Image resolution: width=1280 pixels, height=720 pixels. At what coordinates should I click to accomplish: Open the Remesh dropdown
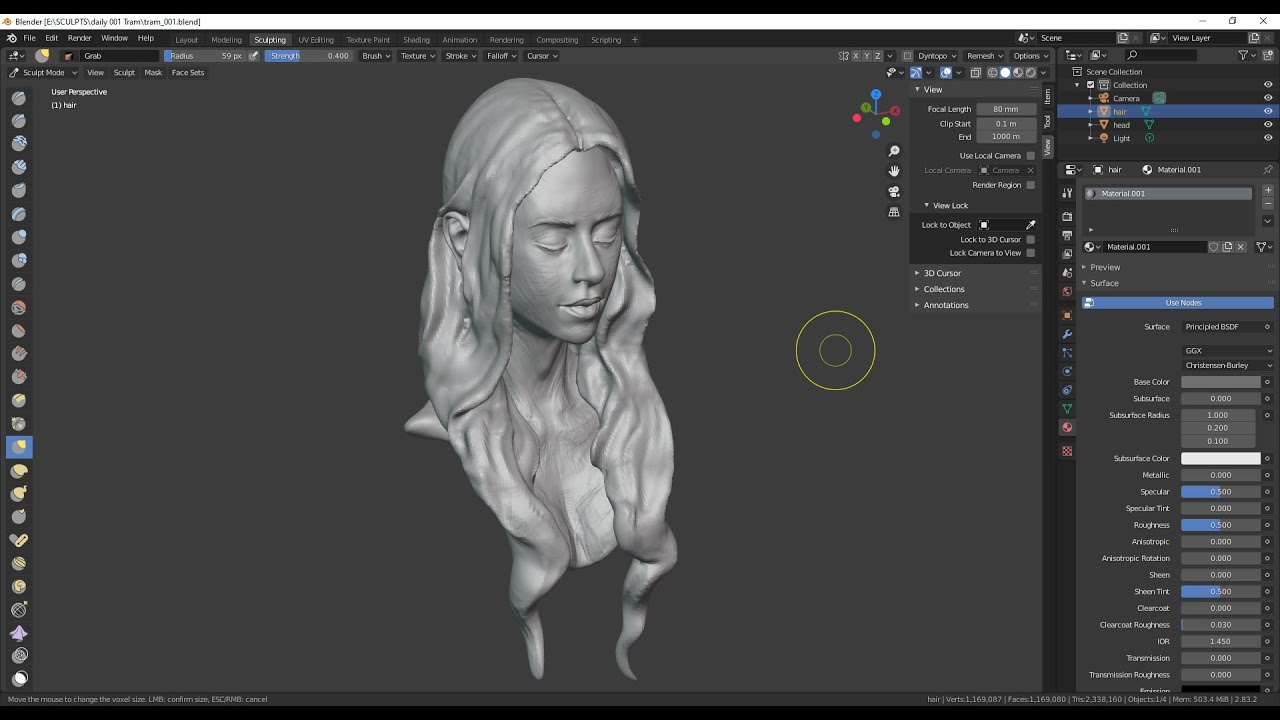tap(985, 56)
